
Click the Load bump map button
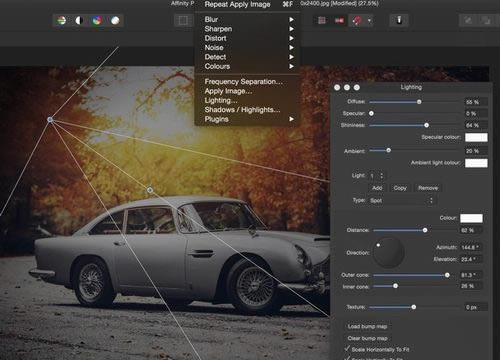(x=367, y=326)
